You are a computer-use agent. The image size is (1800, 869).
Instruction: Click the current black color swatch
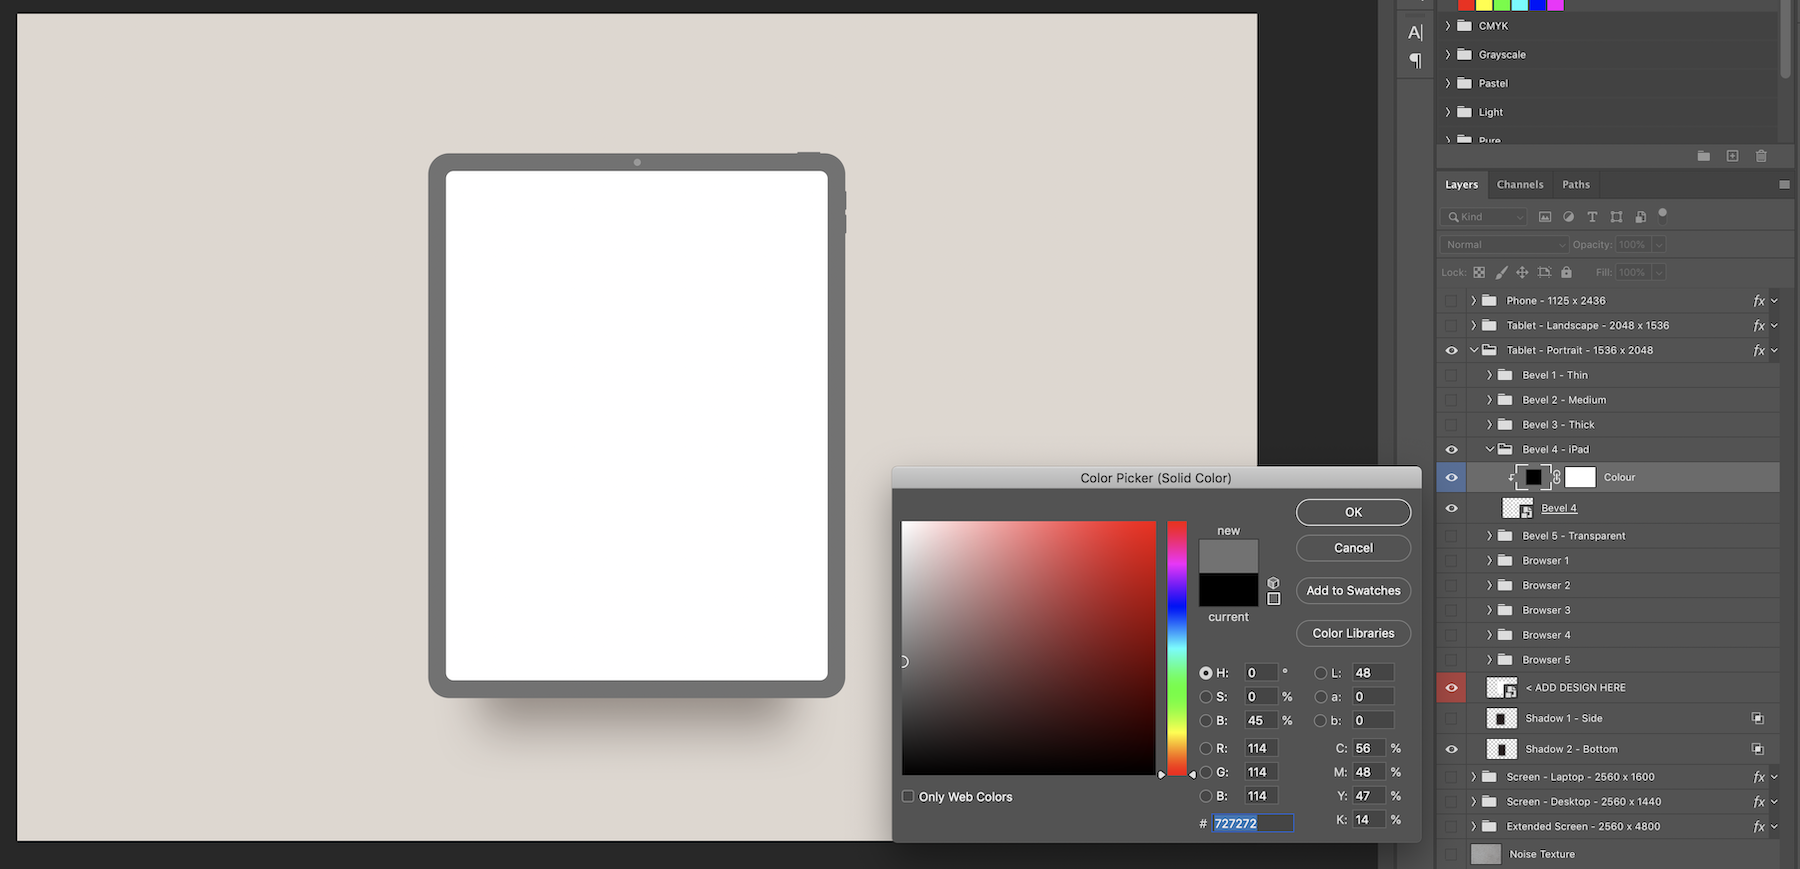coord(1228,590)
